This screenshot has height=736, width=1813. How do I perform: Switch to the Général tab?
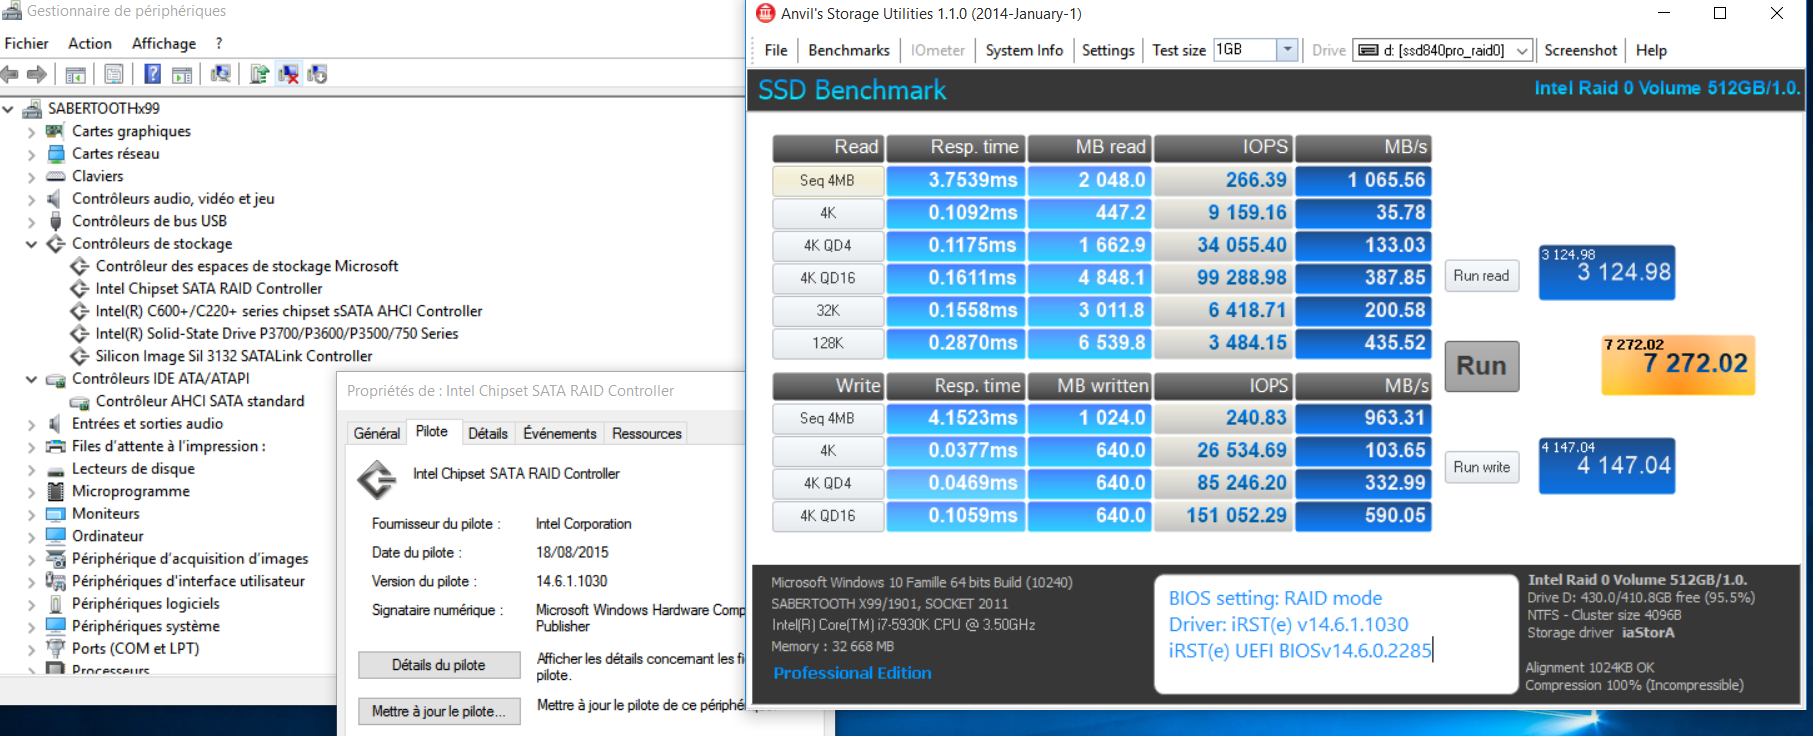pos(377,433)
